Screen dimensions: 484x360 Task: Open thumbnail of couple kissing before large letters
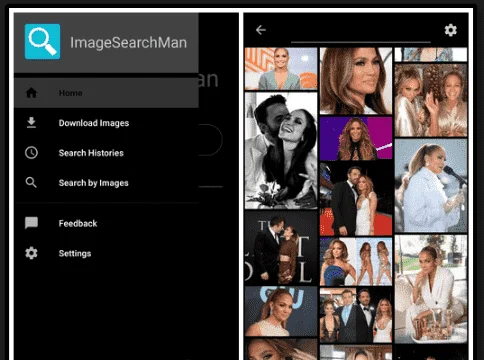[x=281, y=248]
